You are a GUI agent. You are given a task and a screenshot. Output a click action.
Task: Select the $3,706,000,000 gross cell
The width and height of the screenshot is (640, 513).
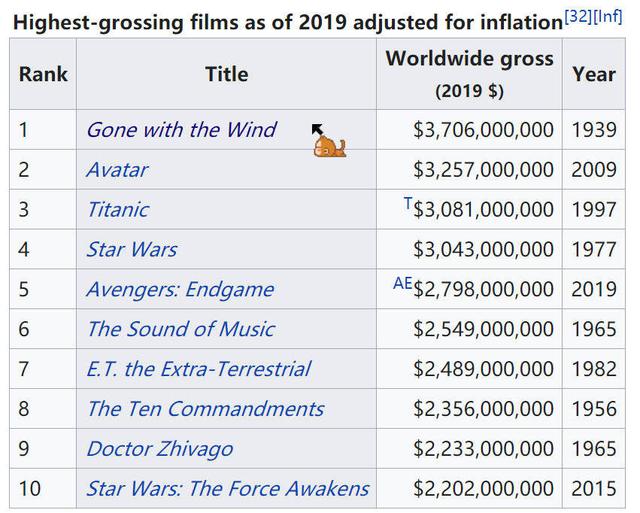pyautogui.click(x=482, y=130)
